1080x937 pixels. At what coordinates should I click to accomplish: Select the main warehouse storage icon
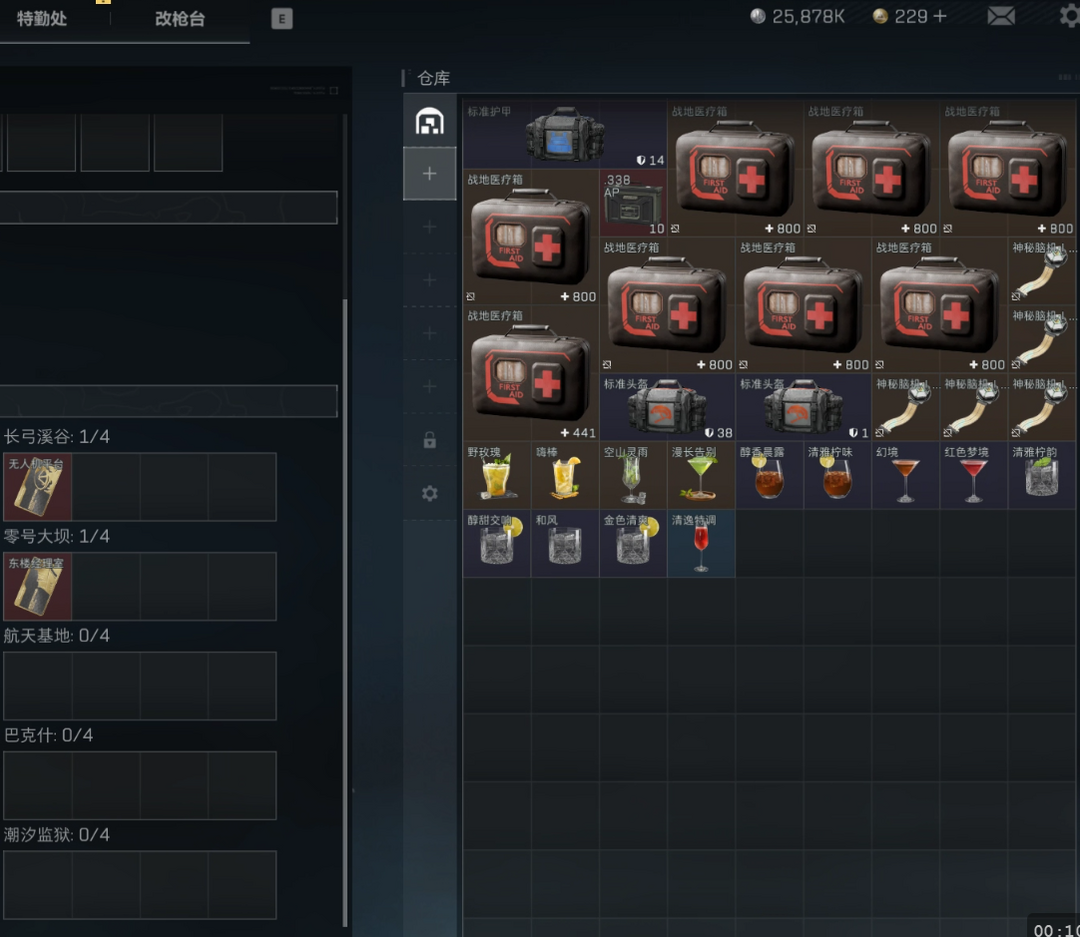pos(430,121)
